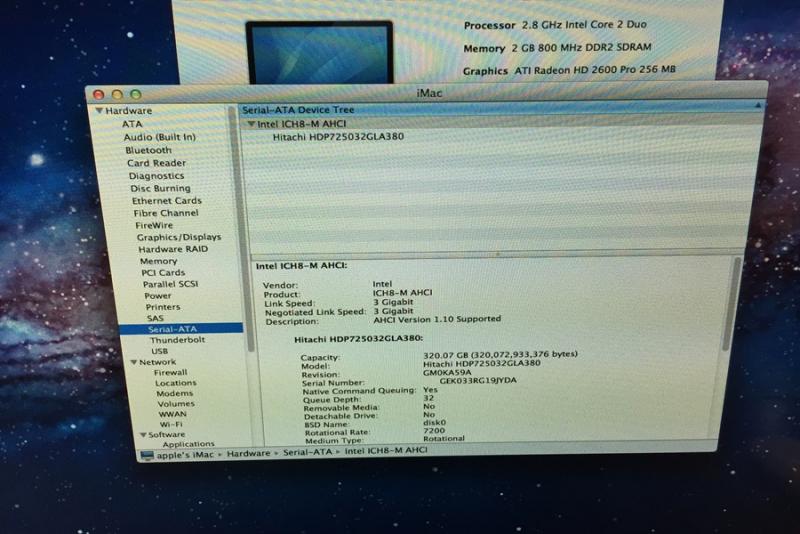
Task: Select USB in the sidebar
Action: pos(160,351)
